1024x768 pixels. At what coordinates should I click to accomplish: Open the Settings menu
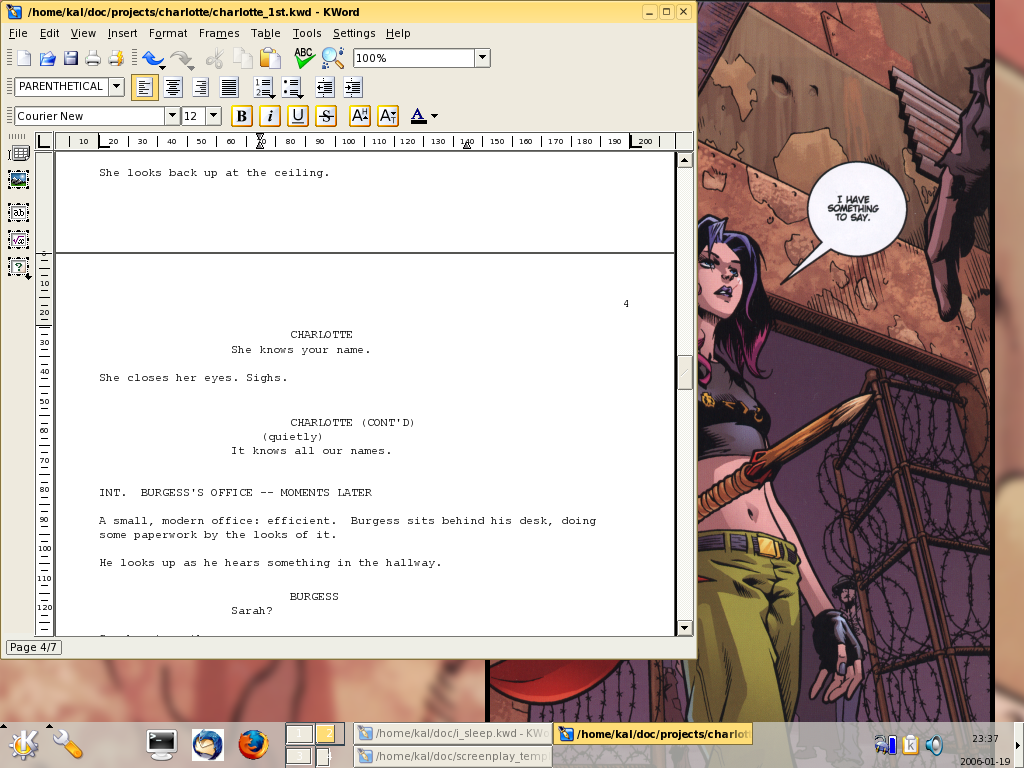click(354, 33)
